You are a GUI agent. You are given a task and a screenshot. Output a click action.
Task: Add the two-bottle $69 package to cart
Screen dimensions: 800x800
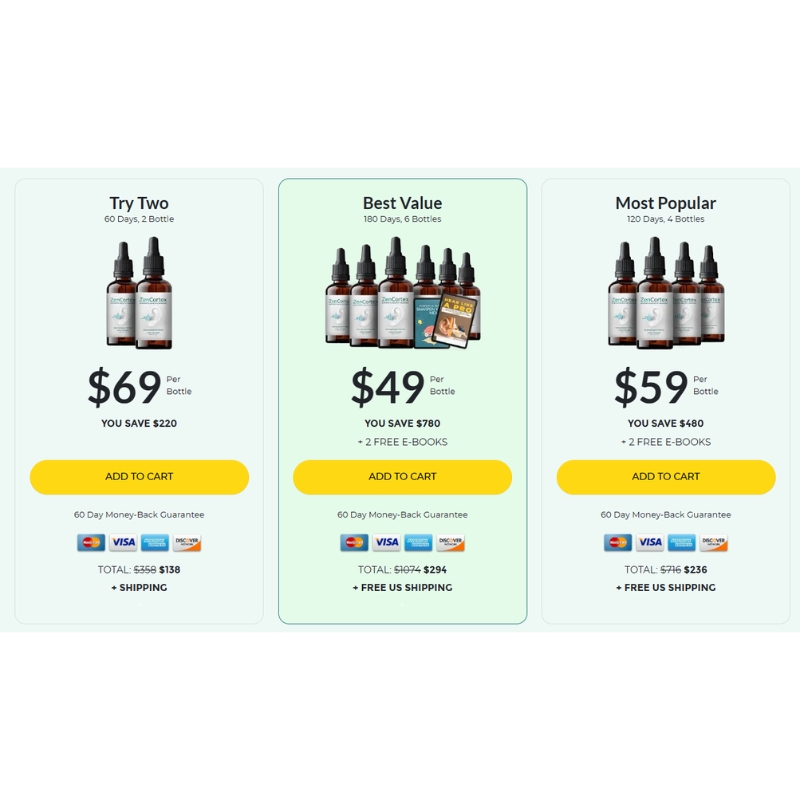139,477
